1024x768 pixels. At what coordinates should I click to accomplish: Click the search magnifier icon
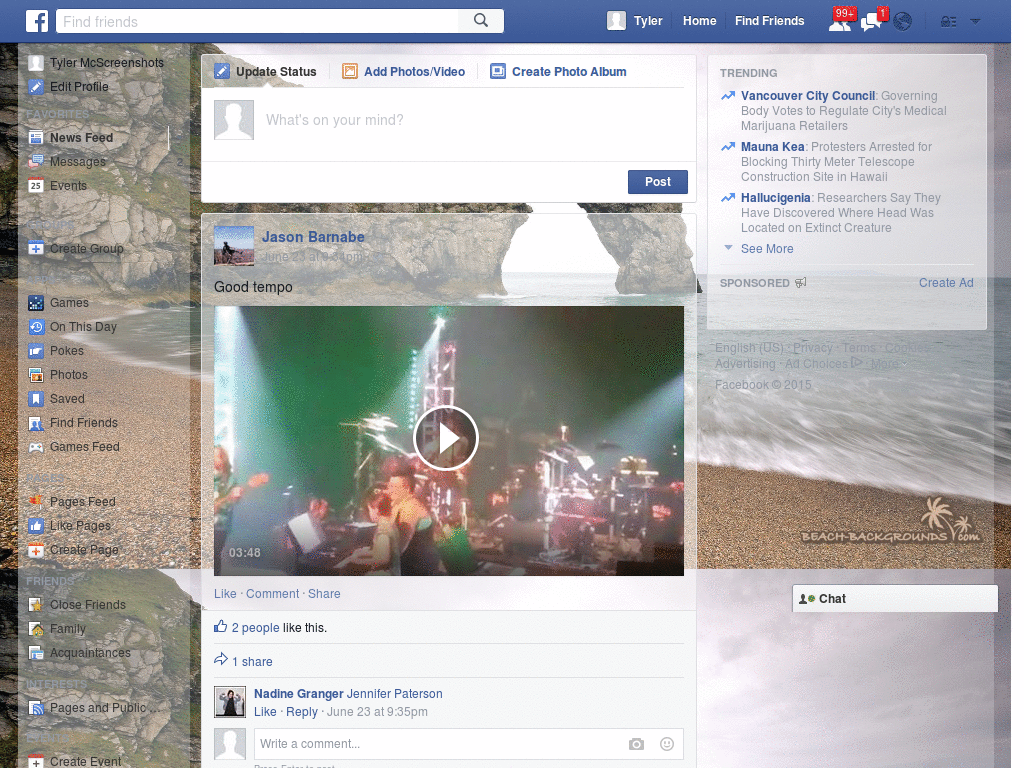(481, 20)
